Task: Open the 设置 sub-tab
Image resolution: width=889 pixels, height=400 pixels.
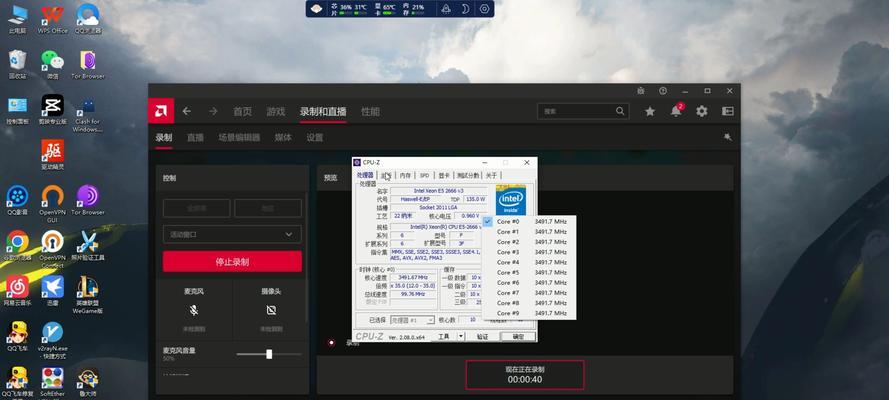Action: 315,138
